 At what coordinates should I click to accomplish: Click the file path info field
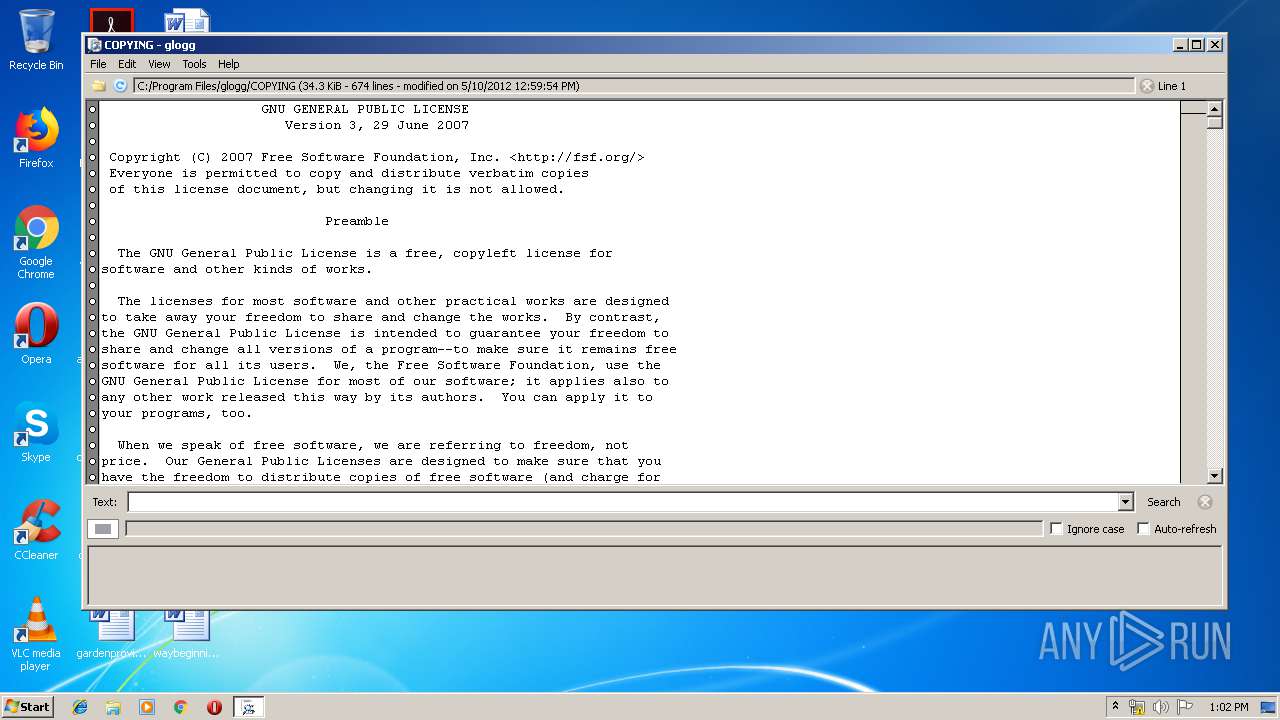[x=634, y=86]
